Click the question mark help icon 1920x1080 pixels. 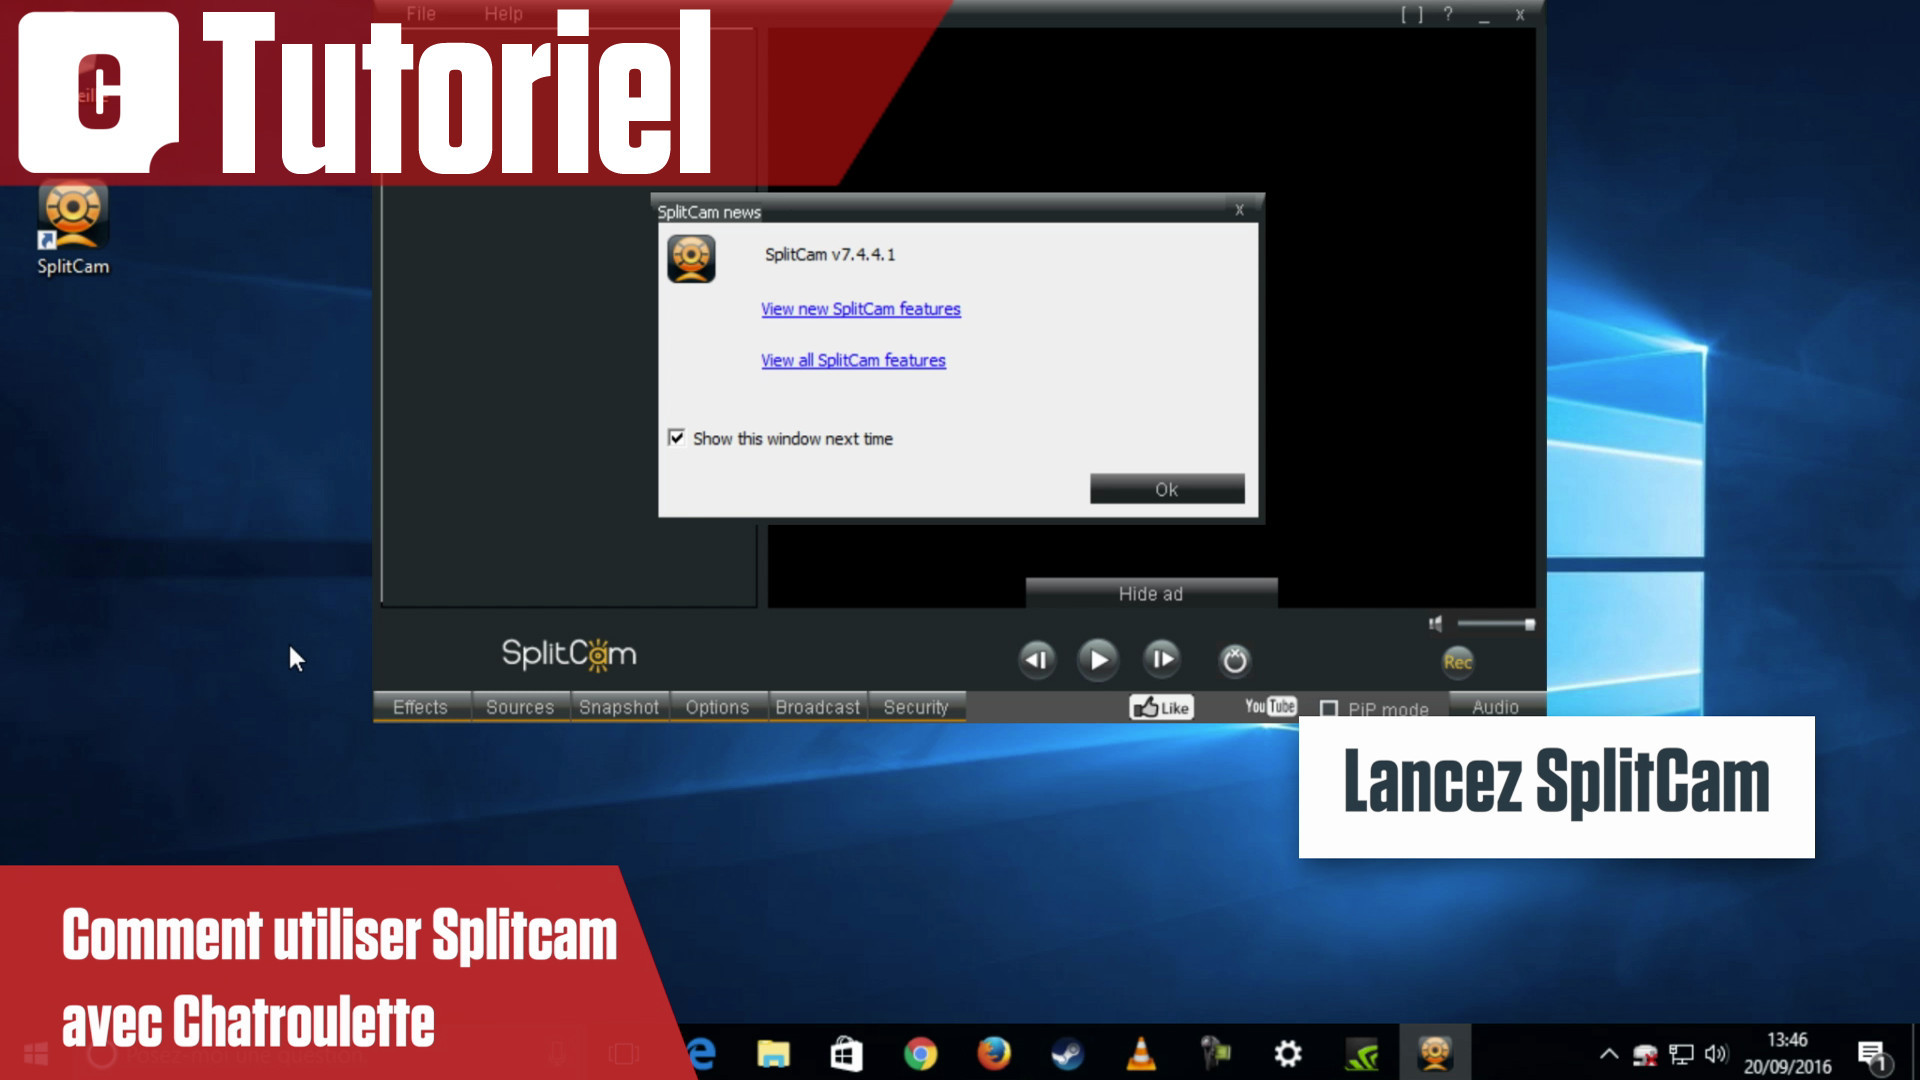click(1448, 14)
